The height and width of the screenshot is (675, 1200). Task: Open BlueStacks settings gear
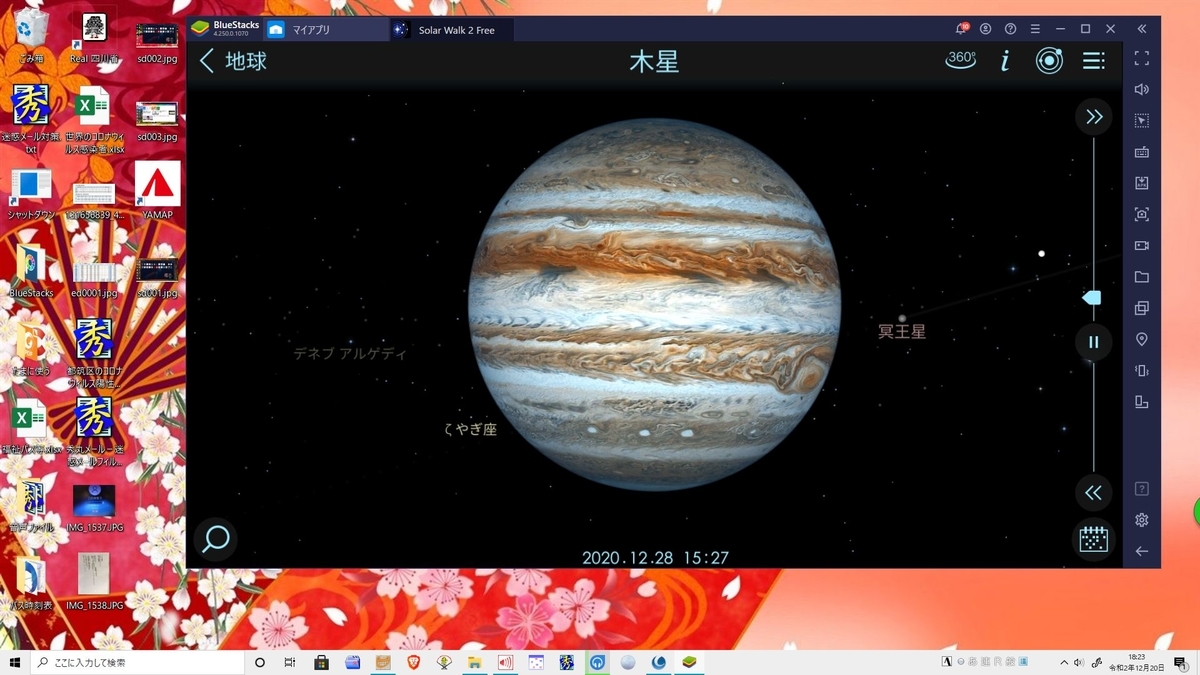pos(1141,520)
